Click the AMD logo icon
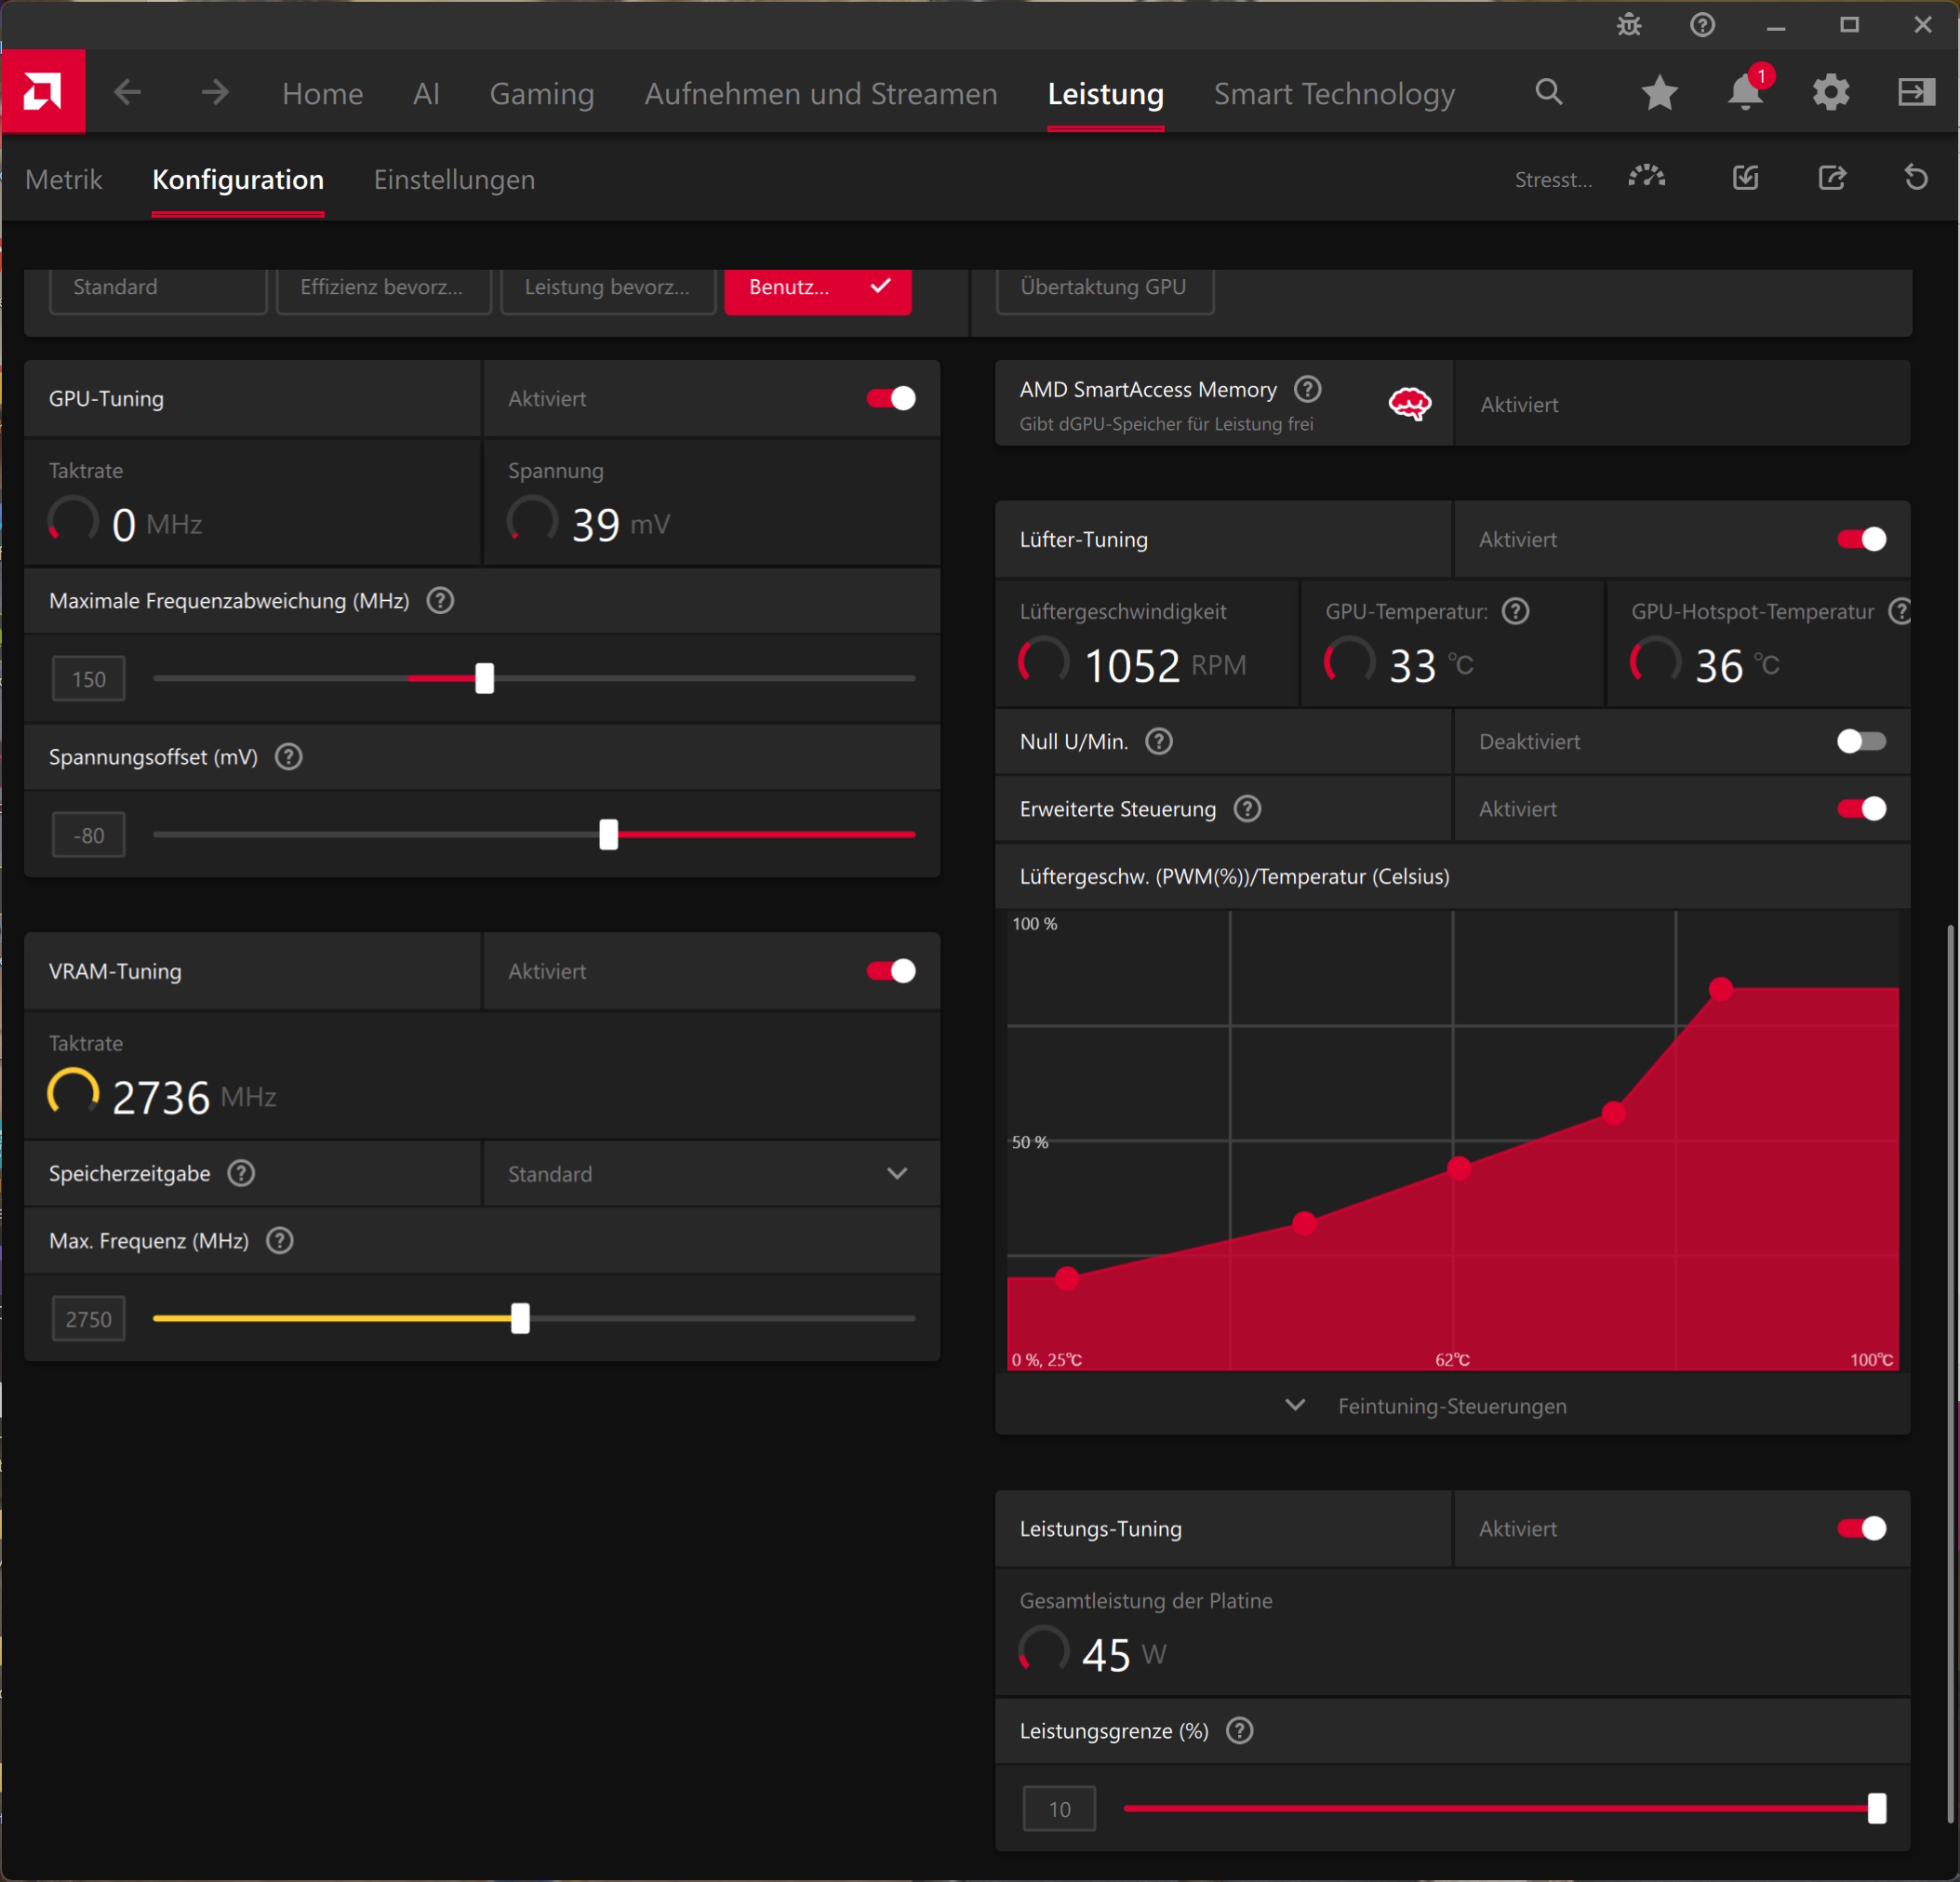 pyautogui.click(x=43, y=92)
